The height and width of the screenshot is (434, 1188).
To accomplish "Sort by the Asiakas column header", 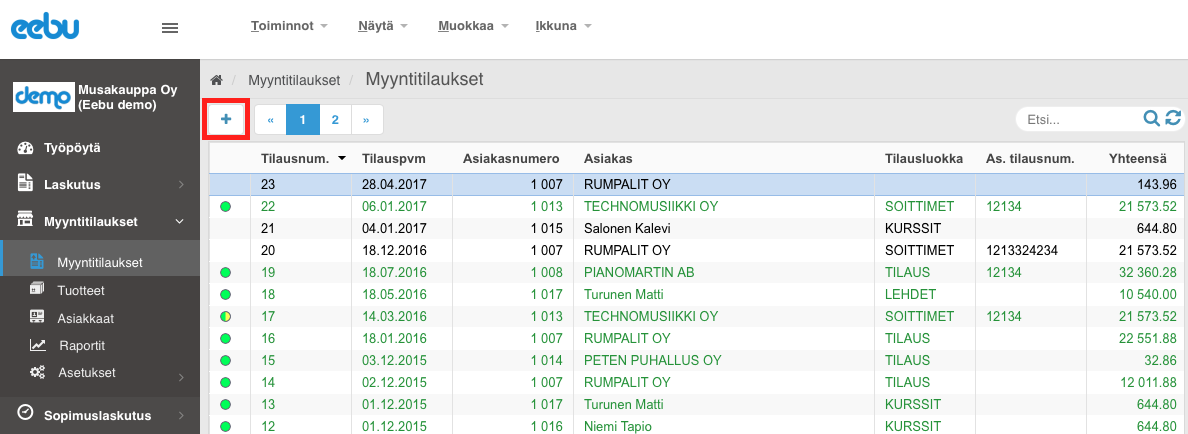I will [x=608, y=158].
